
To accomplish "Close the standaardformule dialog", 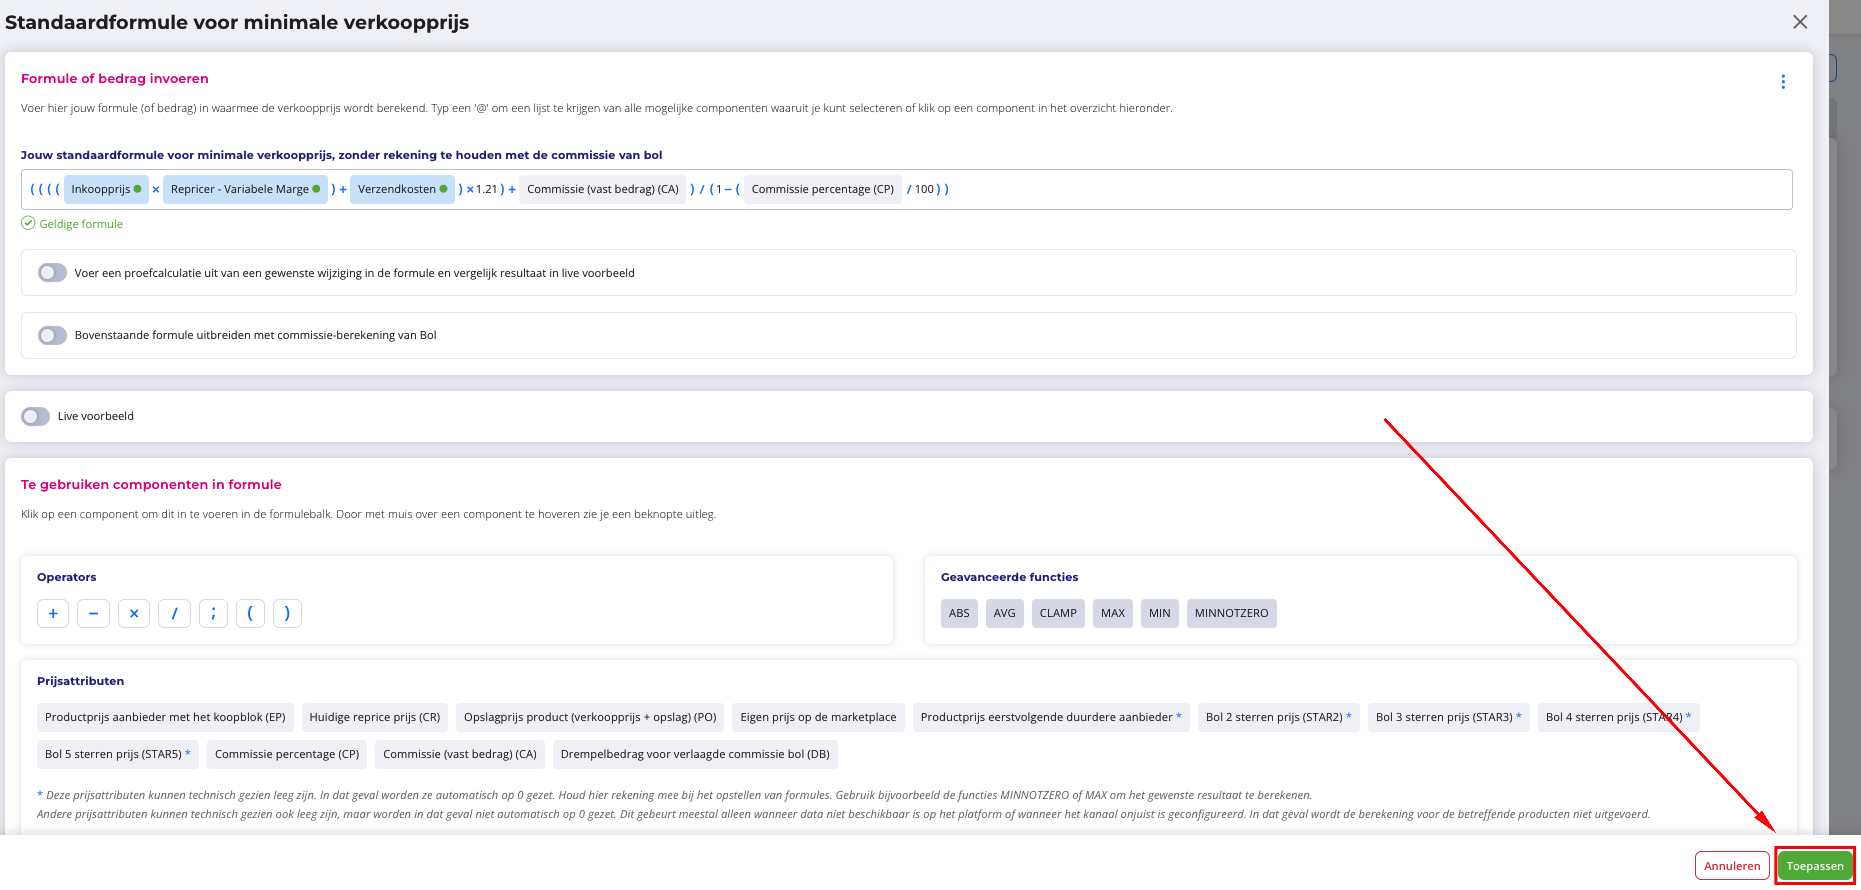I will point(1800,22).
